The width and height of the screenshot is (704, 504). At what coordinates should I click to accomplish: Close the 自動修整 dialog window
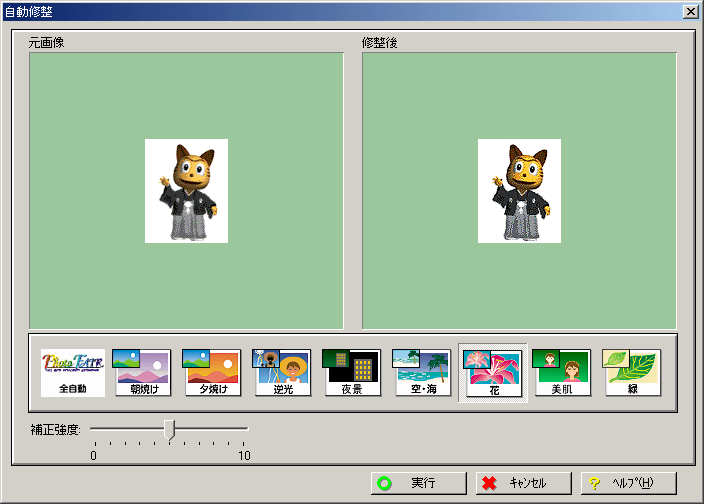691,12
